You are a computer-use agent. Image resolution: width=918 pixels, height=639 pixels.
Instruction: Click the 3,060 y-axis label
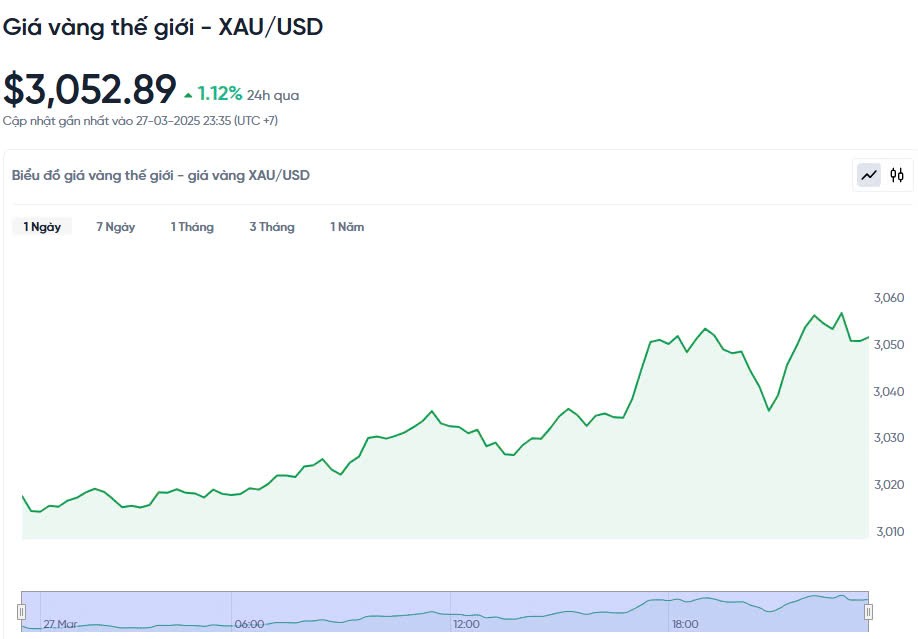[x=888, y=298]
